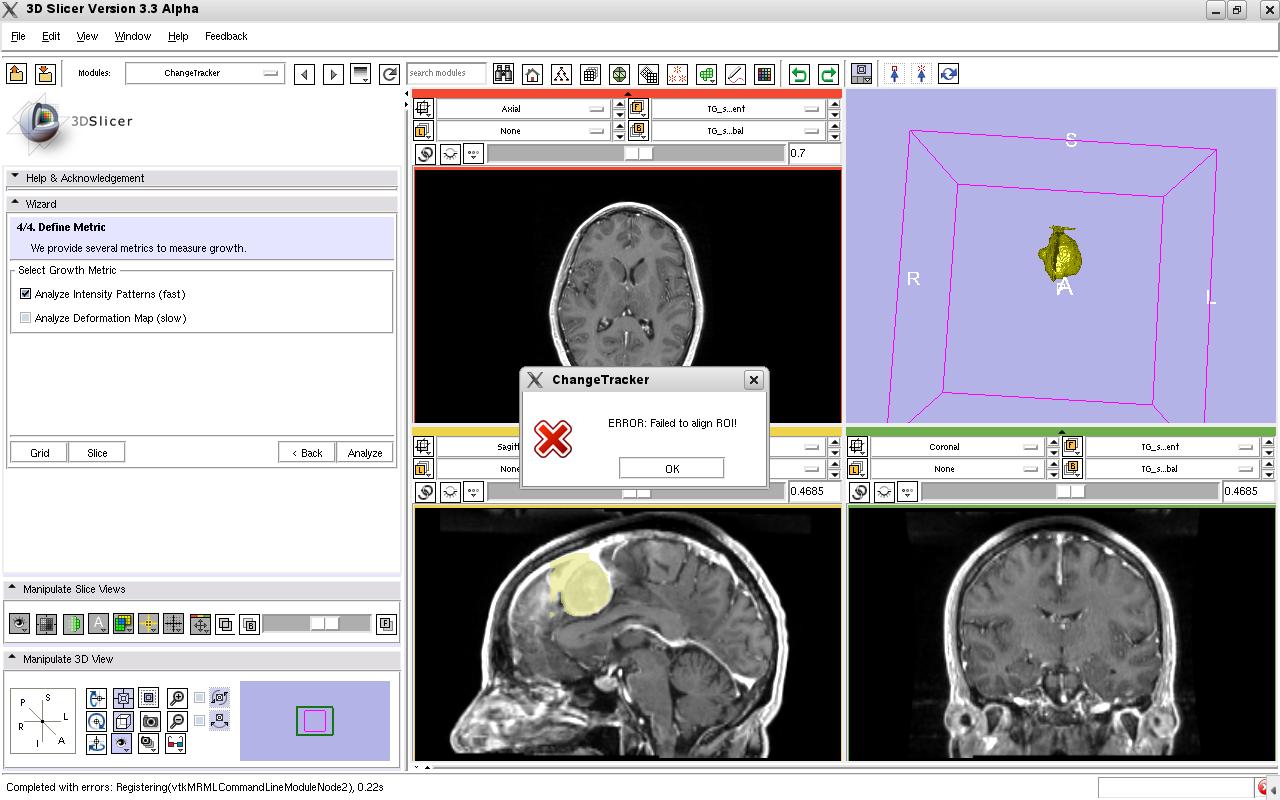Click the yellow crosshair icon in Slice Views

(x=148, y=624)
